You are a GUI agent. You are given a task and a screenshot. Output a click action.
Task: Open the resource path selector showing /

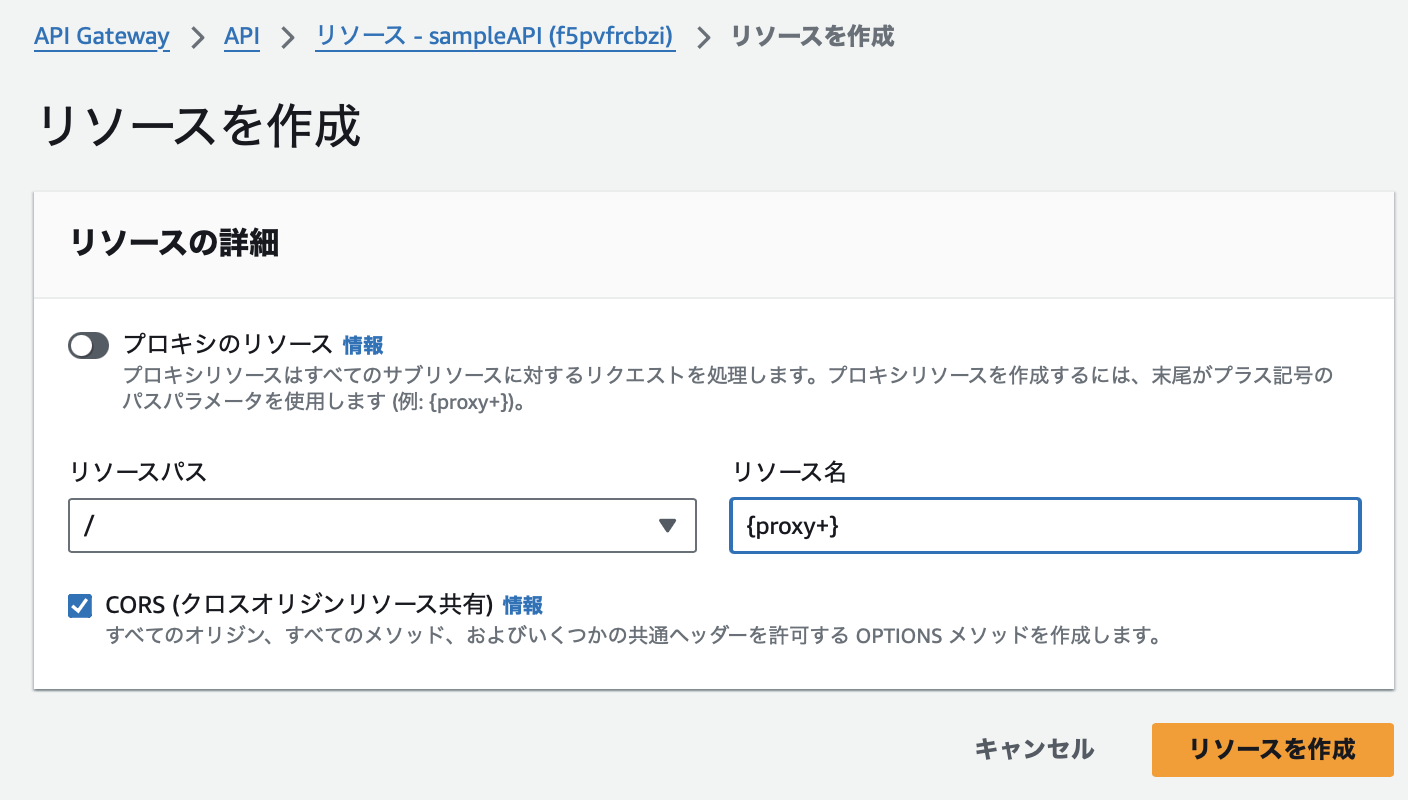coord(380,525)
